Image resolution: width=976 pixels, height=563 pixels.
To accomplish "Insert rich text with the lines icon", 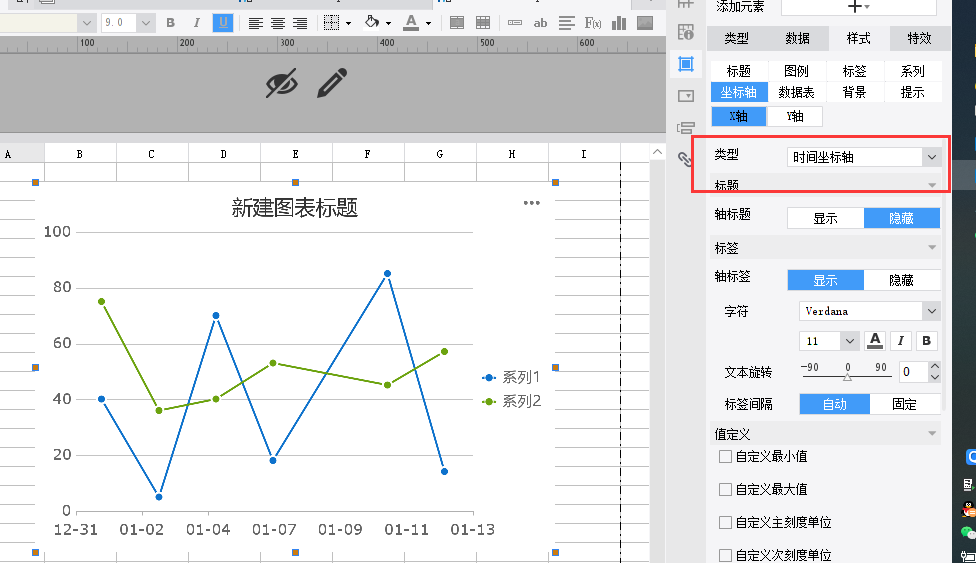I will click(x=566, y=24).
